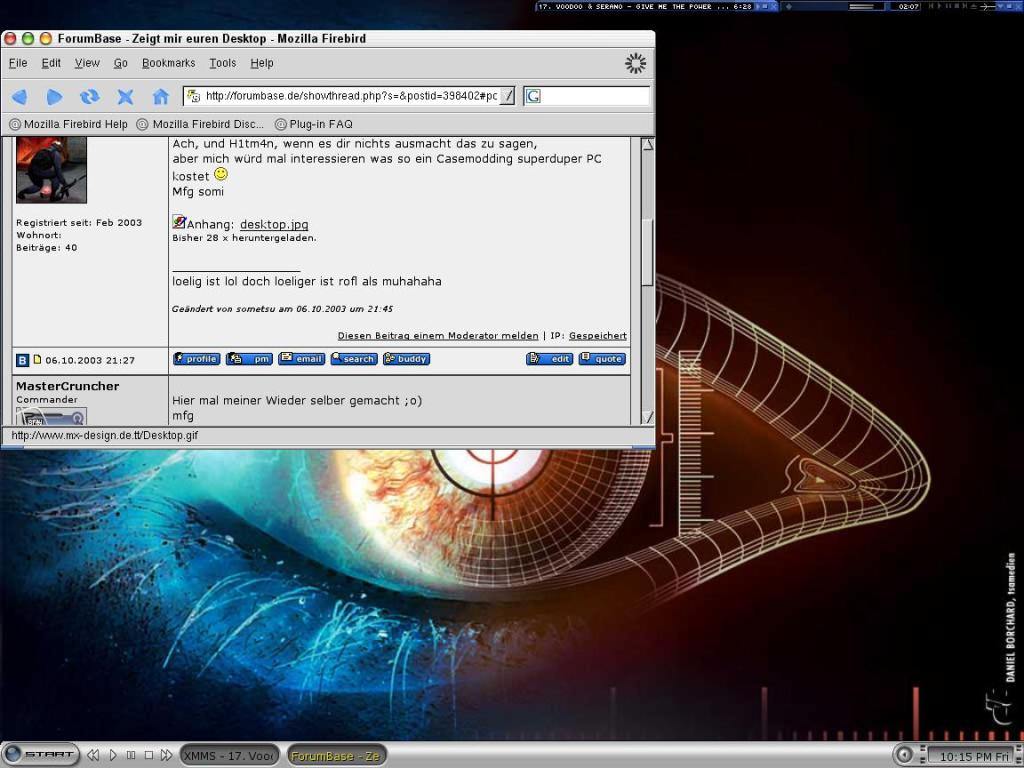Reload the page with the Reload icon

(x=90, y=97)
